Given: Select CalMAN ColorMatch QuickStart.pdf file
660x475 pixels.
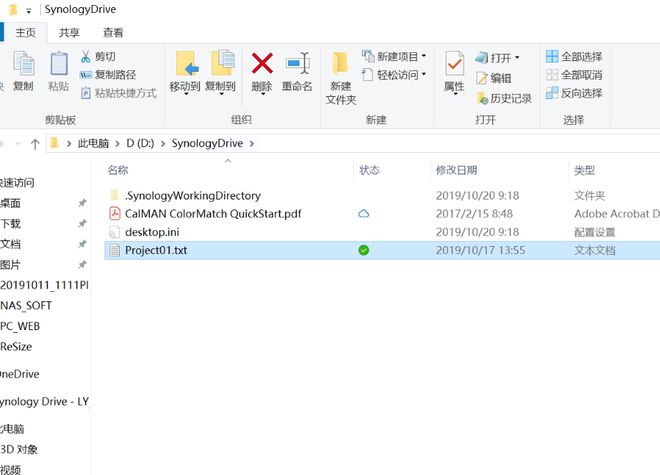Looking at the screenshot, I should pyautogui.click(x=213, y=214).
